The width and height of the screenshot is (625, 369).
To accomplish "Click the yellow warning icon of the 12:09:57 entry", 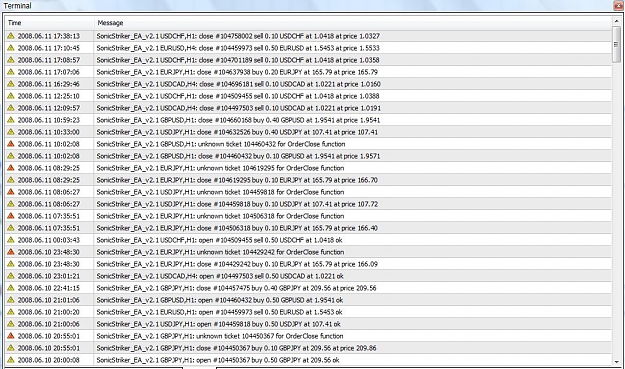I will [x=11, y=108].
